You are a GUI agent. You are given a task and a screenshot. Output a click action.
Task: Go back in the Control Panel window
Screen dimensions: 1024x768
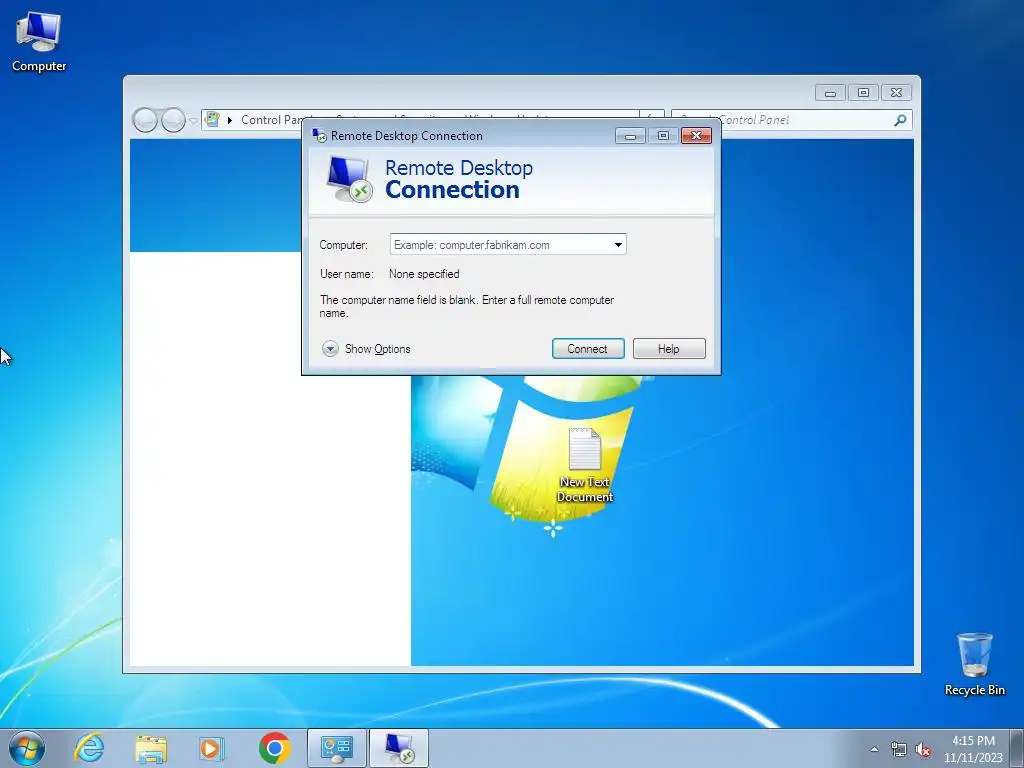(x=145, y=120)
